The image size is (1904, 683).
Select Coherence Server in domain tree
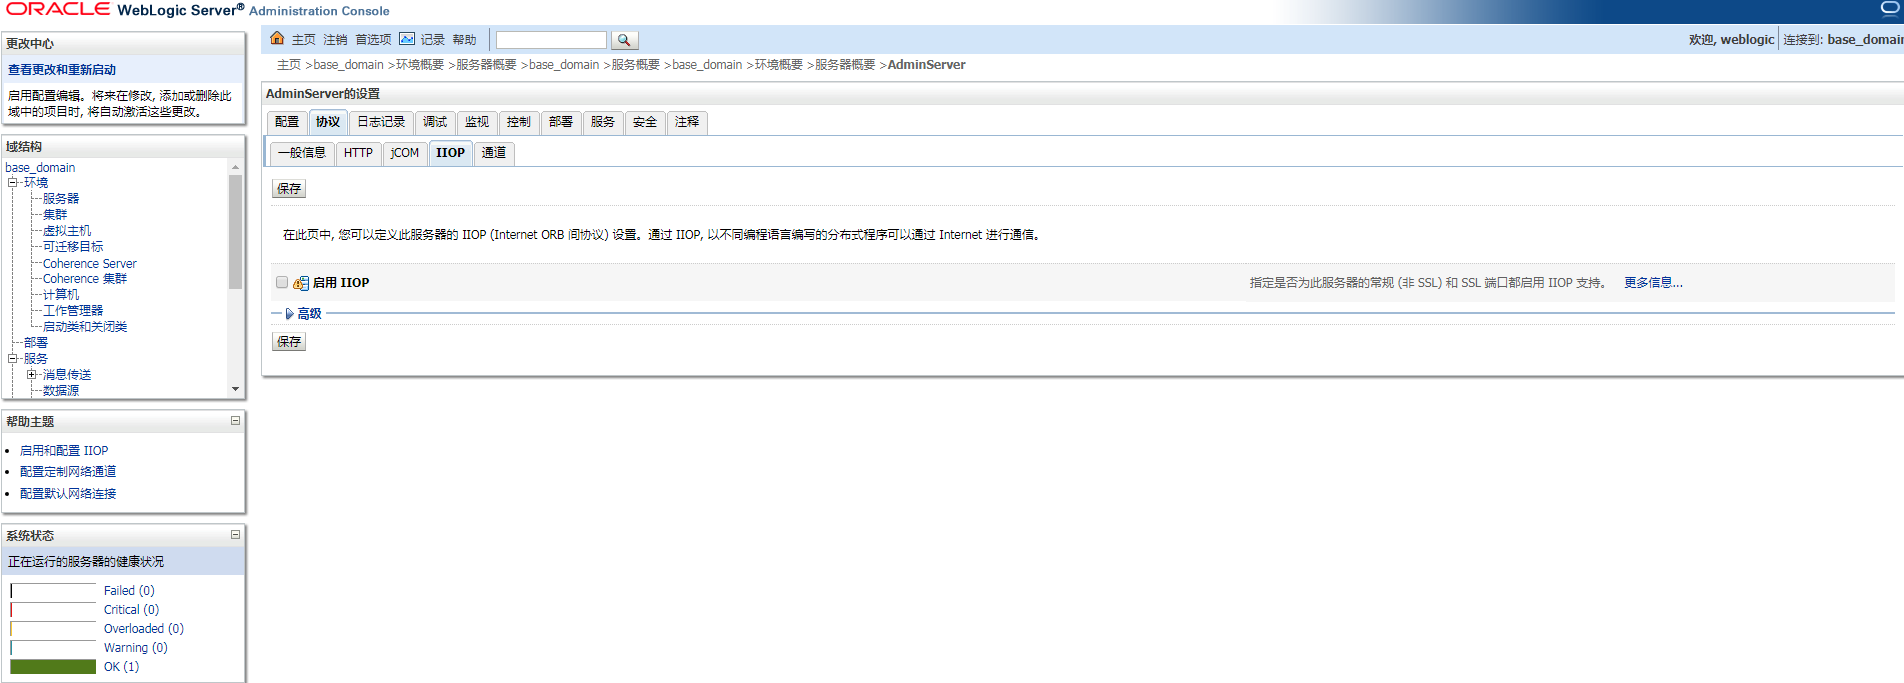pos(90,263)
